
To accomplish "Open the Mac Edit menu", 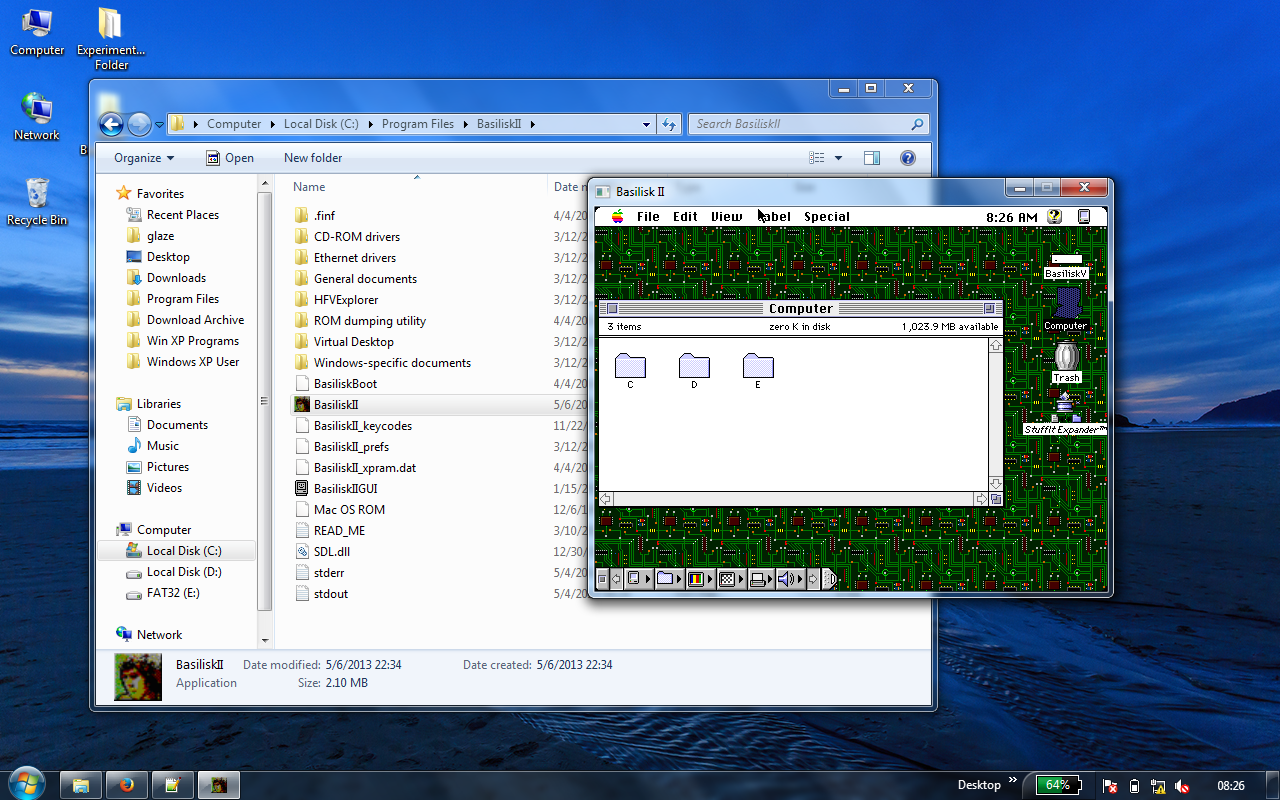I will coord(685,216).
